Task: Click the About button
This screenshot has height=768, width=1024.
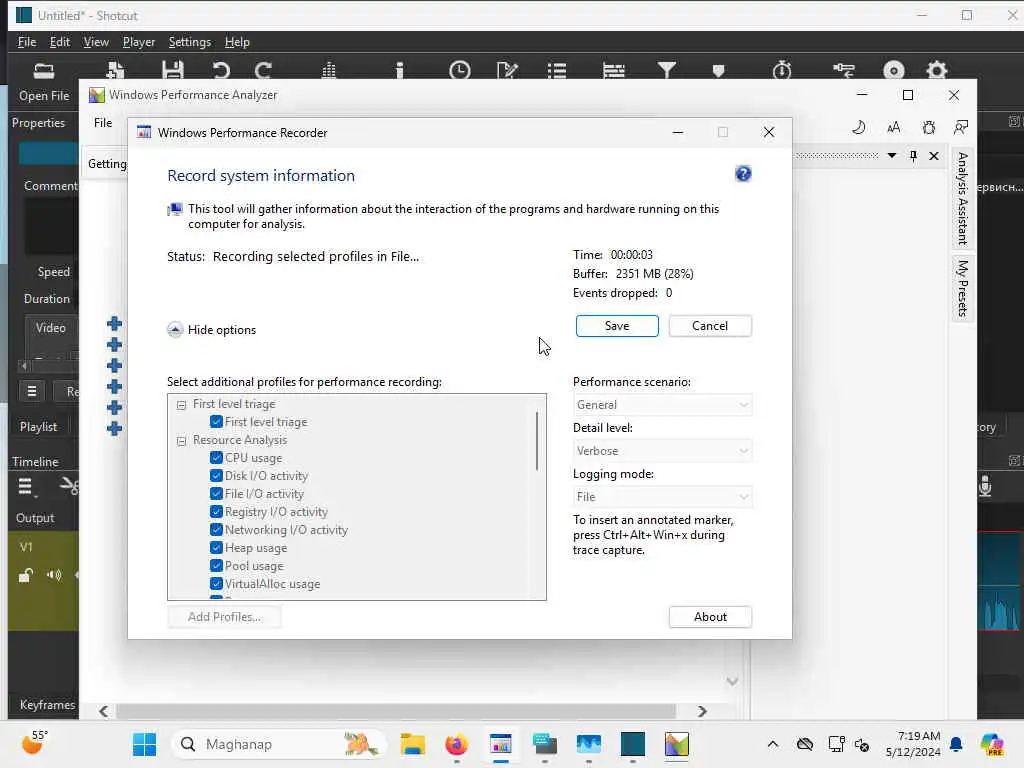Action: tap(710, 617)
